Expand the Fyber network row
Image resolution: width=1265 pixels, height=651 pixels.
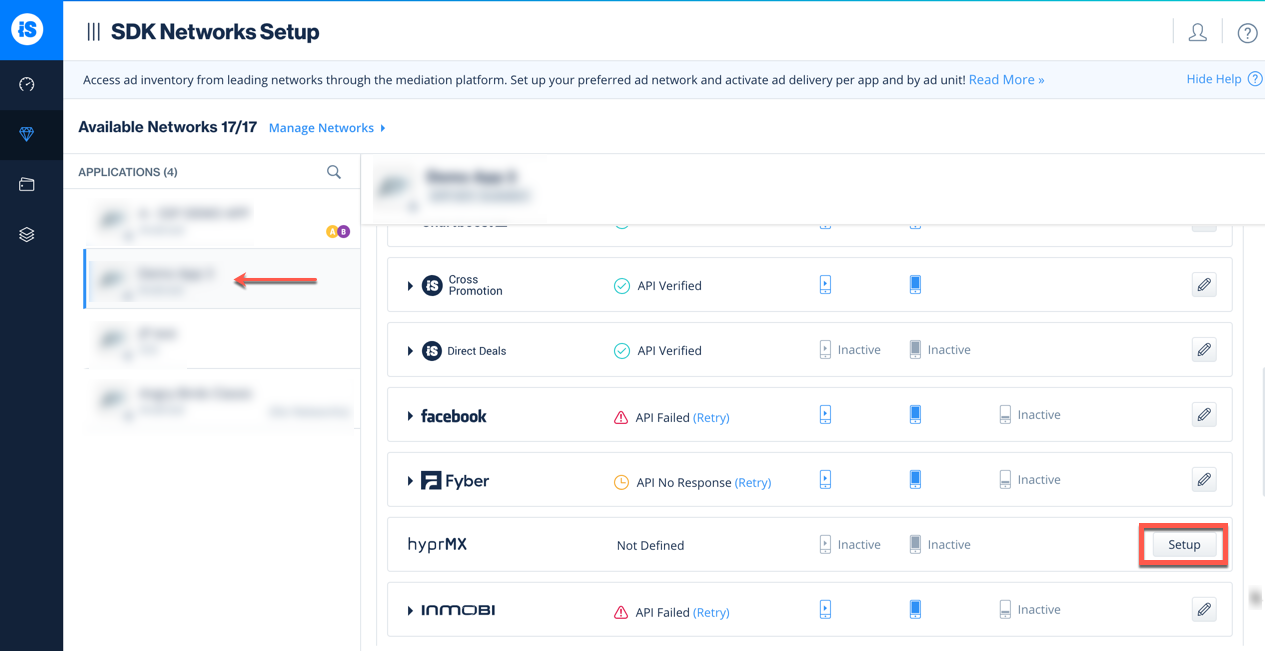coord(410,481)
